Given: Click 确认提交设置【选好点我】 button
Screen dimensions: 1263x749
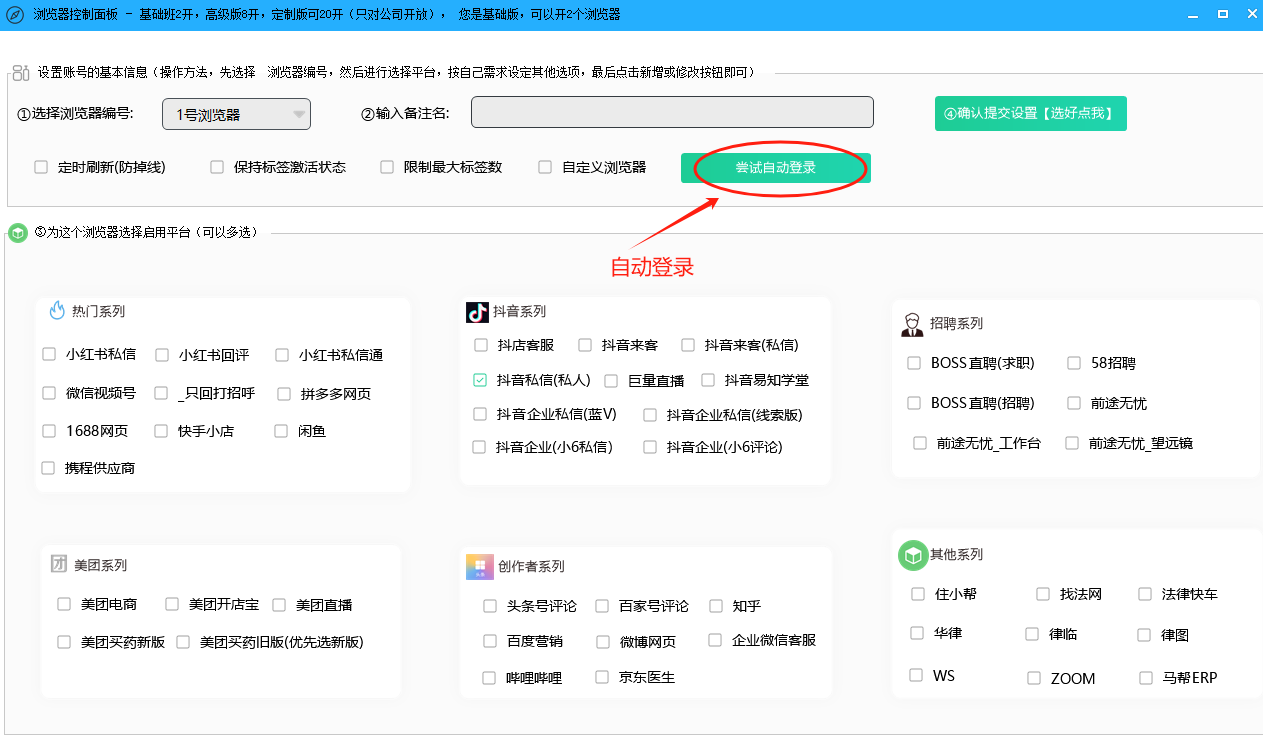Looking at the screenshot, I should [x=1030, y=114].
